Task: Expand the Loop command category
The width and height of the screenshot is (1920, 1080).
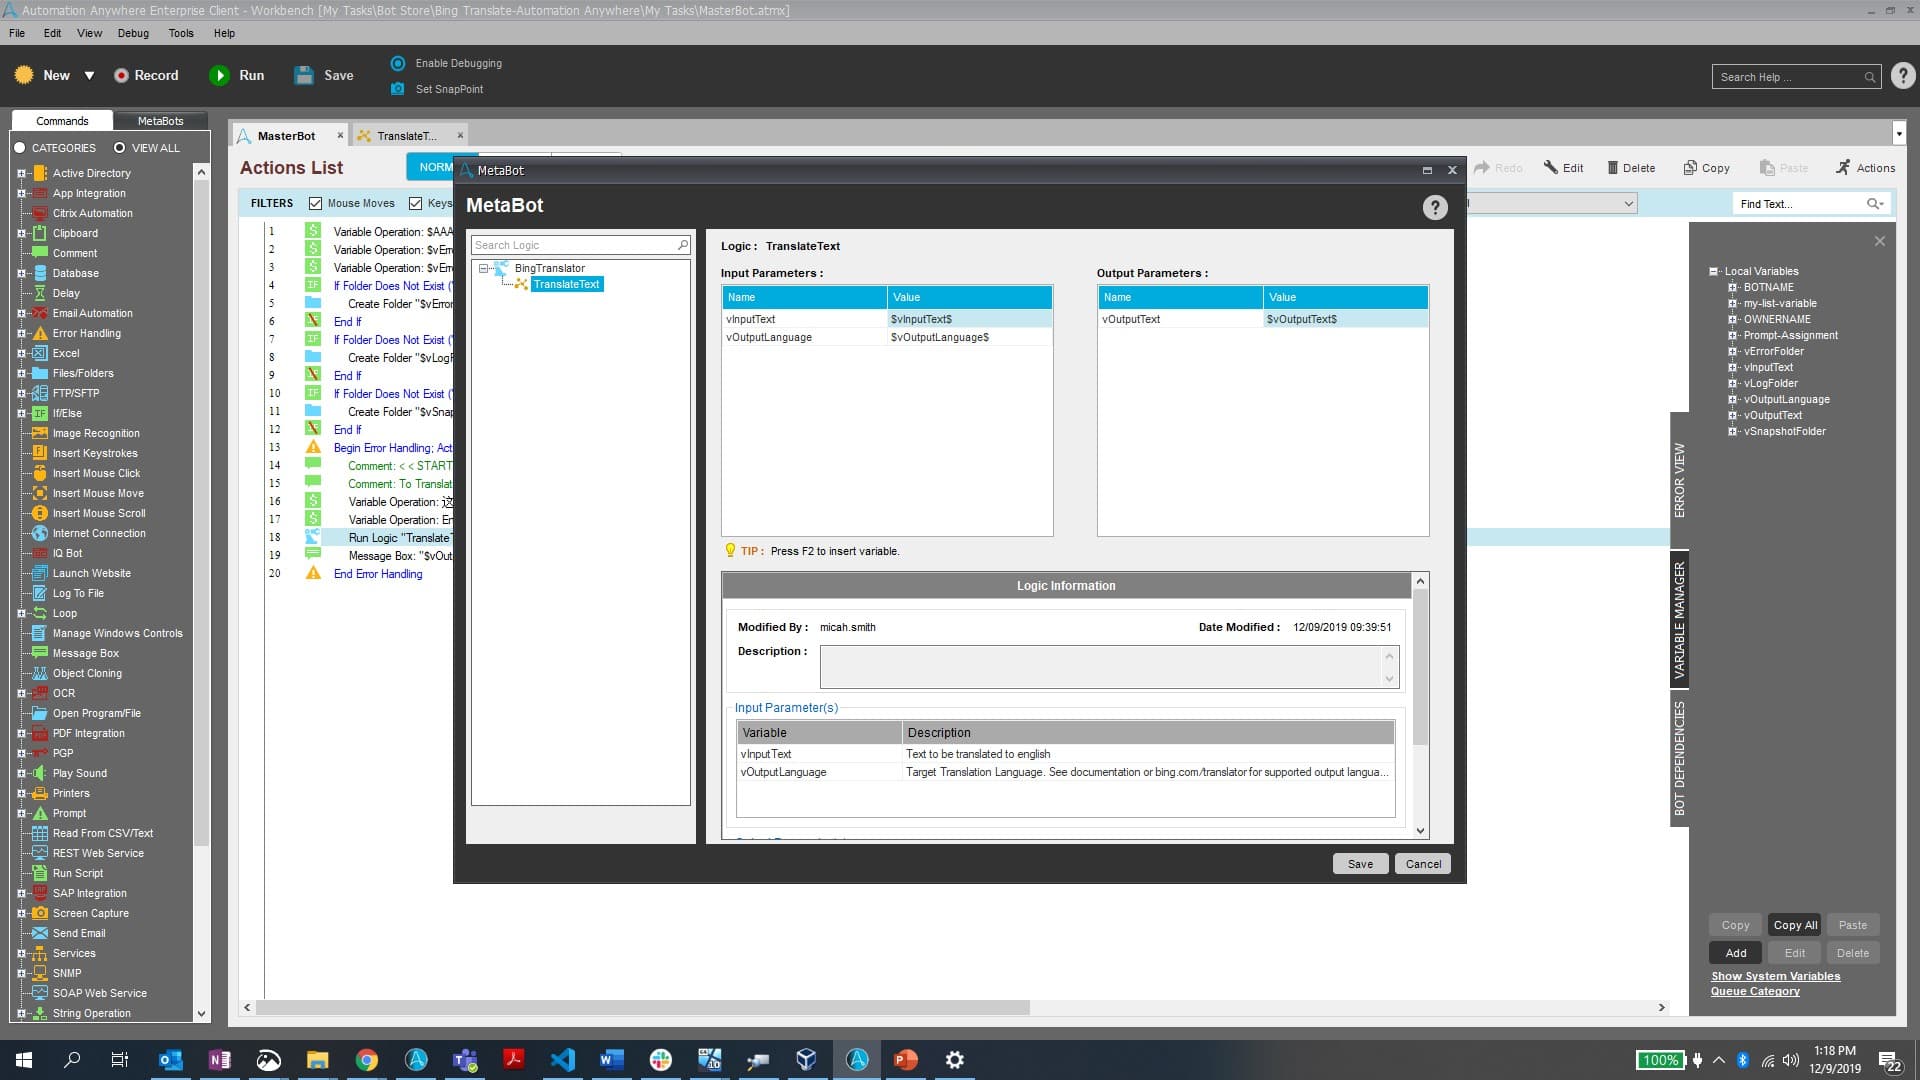Action: point(21,613)
